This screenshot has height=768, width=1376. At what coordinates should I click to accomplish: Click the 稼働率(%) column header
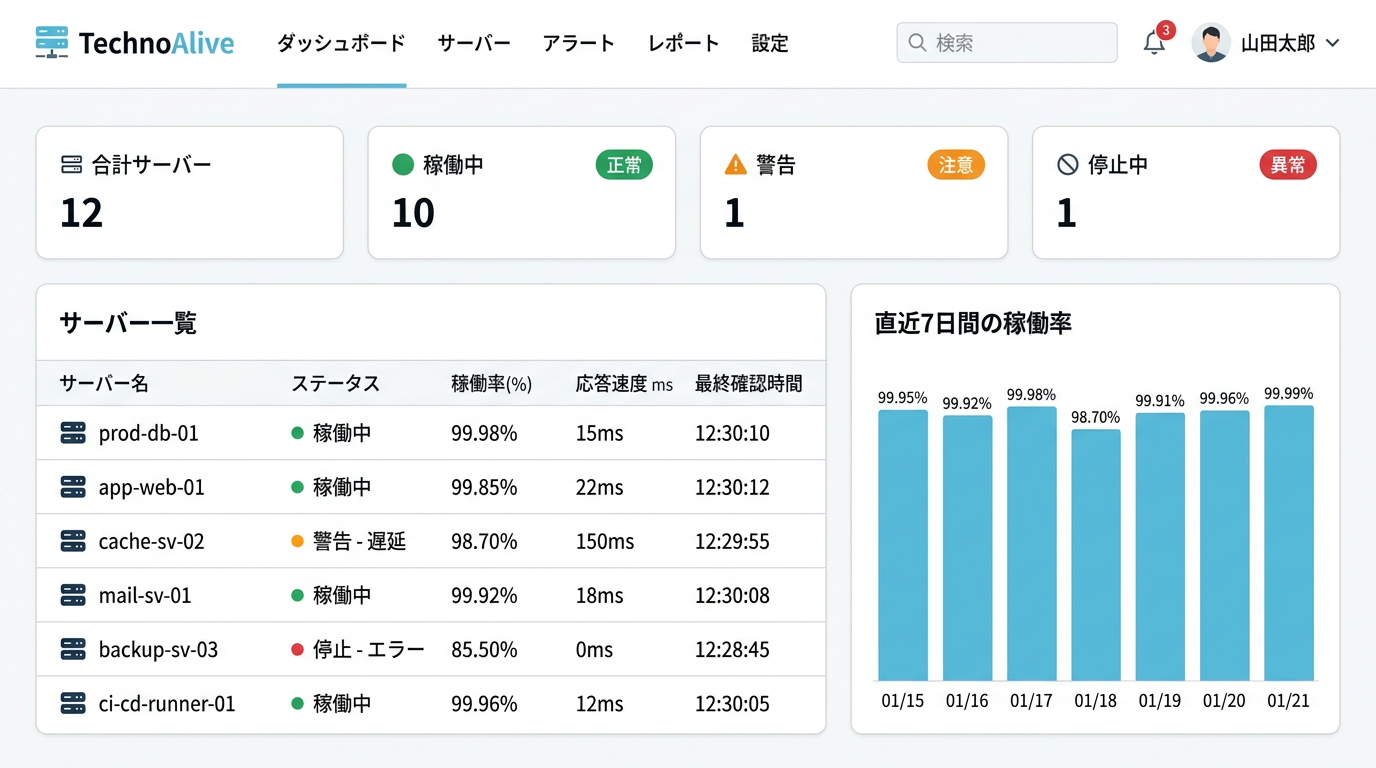tap(491, 383)
